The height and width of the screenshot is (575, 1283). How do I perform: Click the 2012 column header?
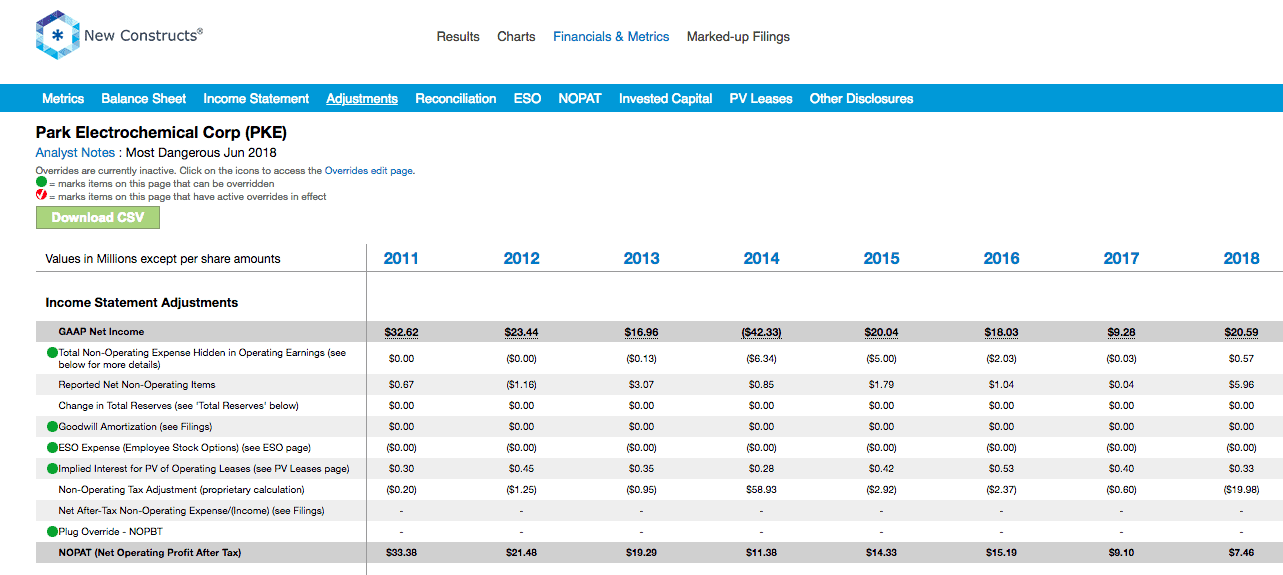click(521, 258)
